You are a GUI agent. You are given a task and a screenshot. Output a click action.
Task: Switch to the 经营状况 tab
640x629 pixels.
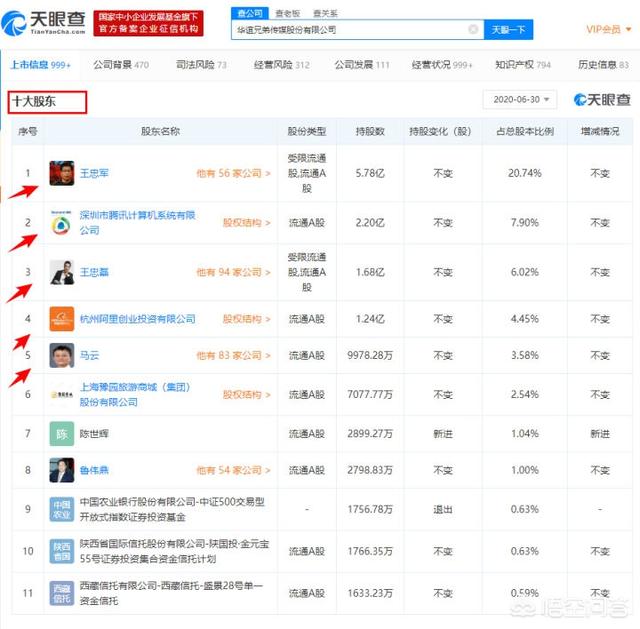pyautogui.click(x=442, y=64)
